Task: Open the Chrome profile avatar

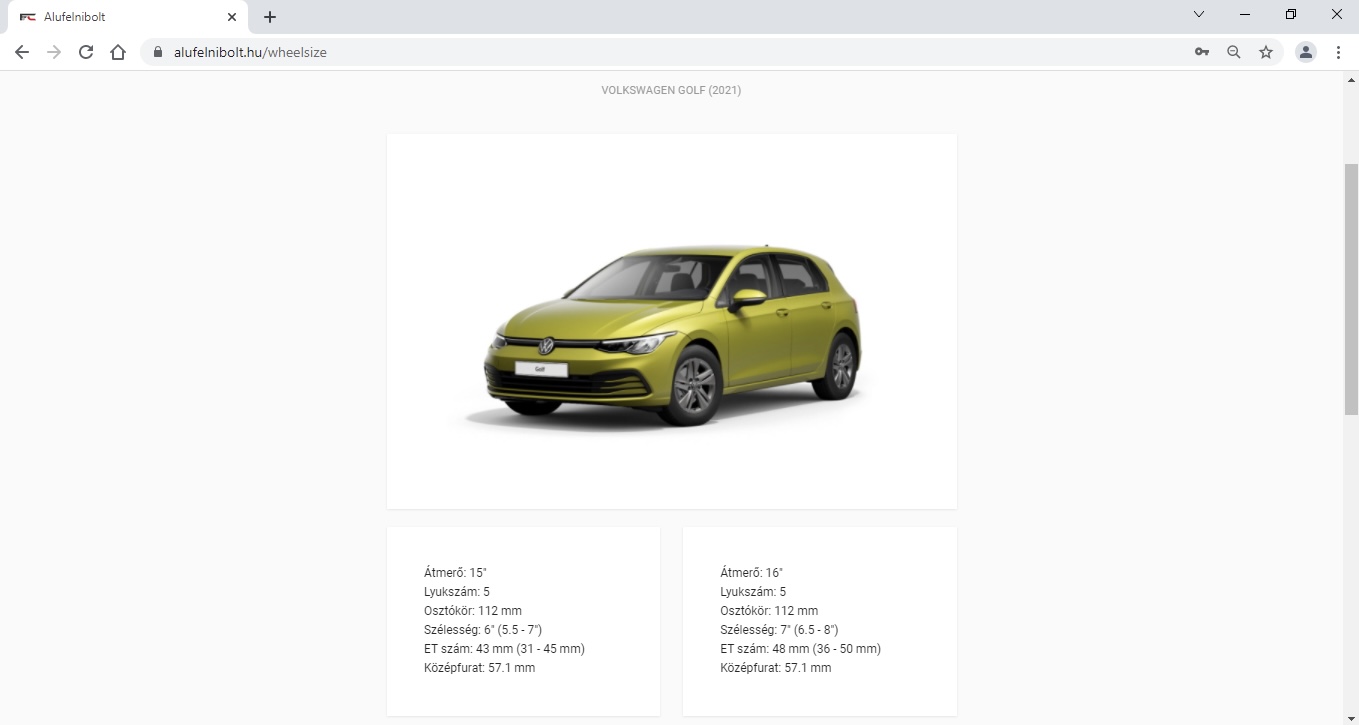Action: (1306, 52)
